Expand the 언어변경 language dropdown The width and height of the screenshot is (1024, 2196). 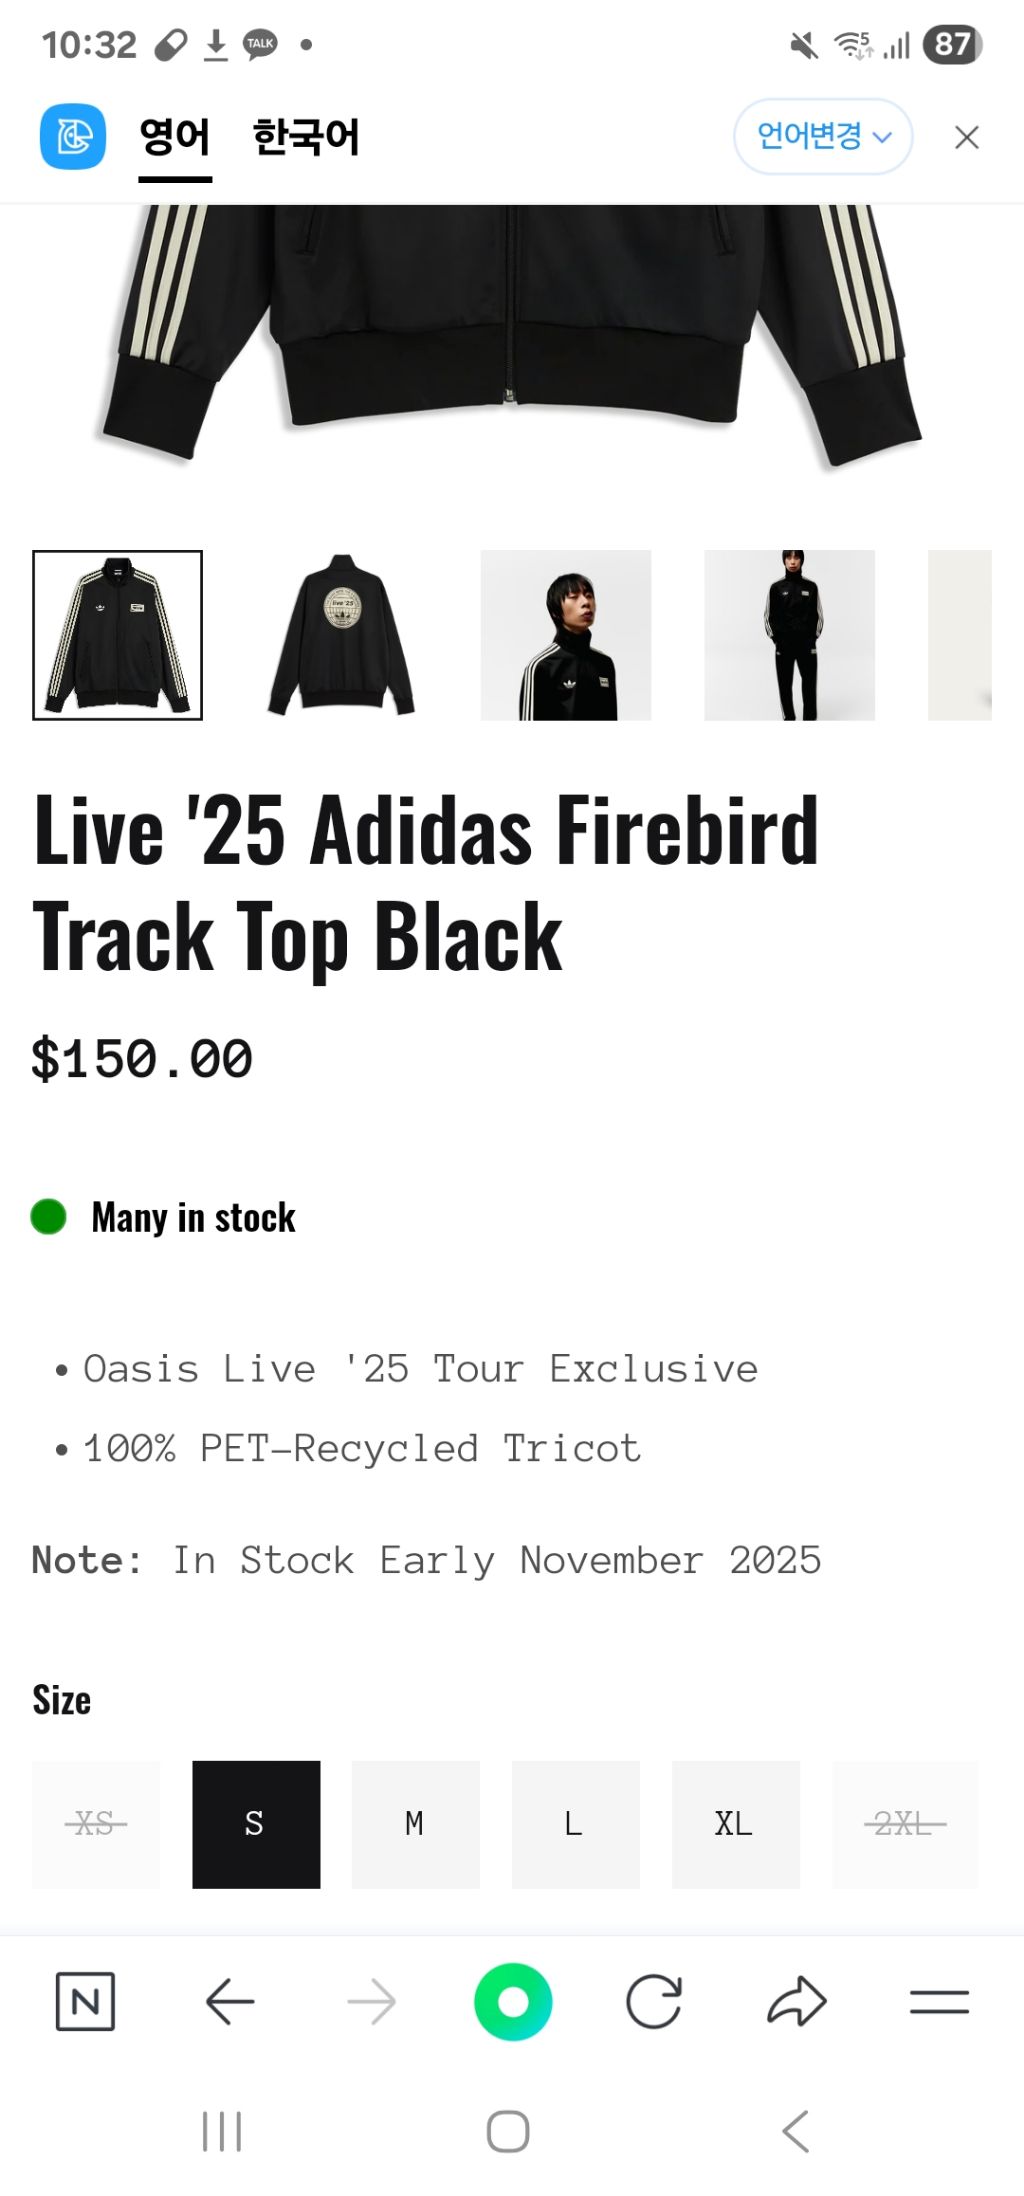point(822,137)
